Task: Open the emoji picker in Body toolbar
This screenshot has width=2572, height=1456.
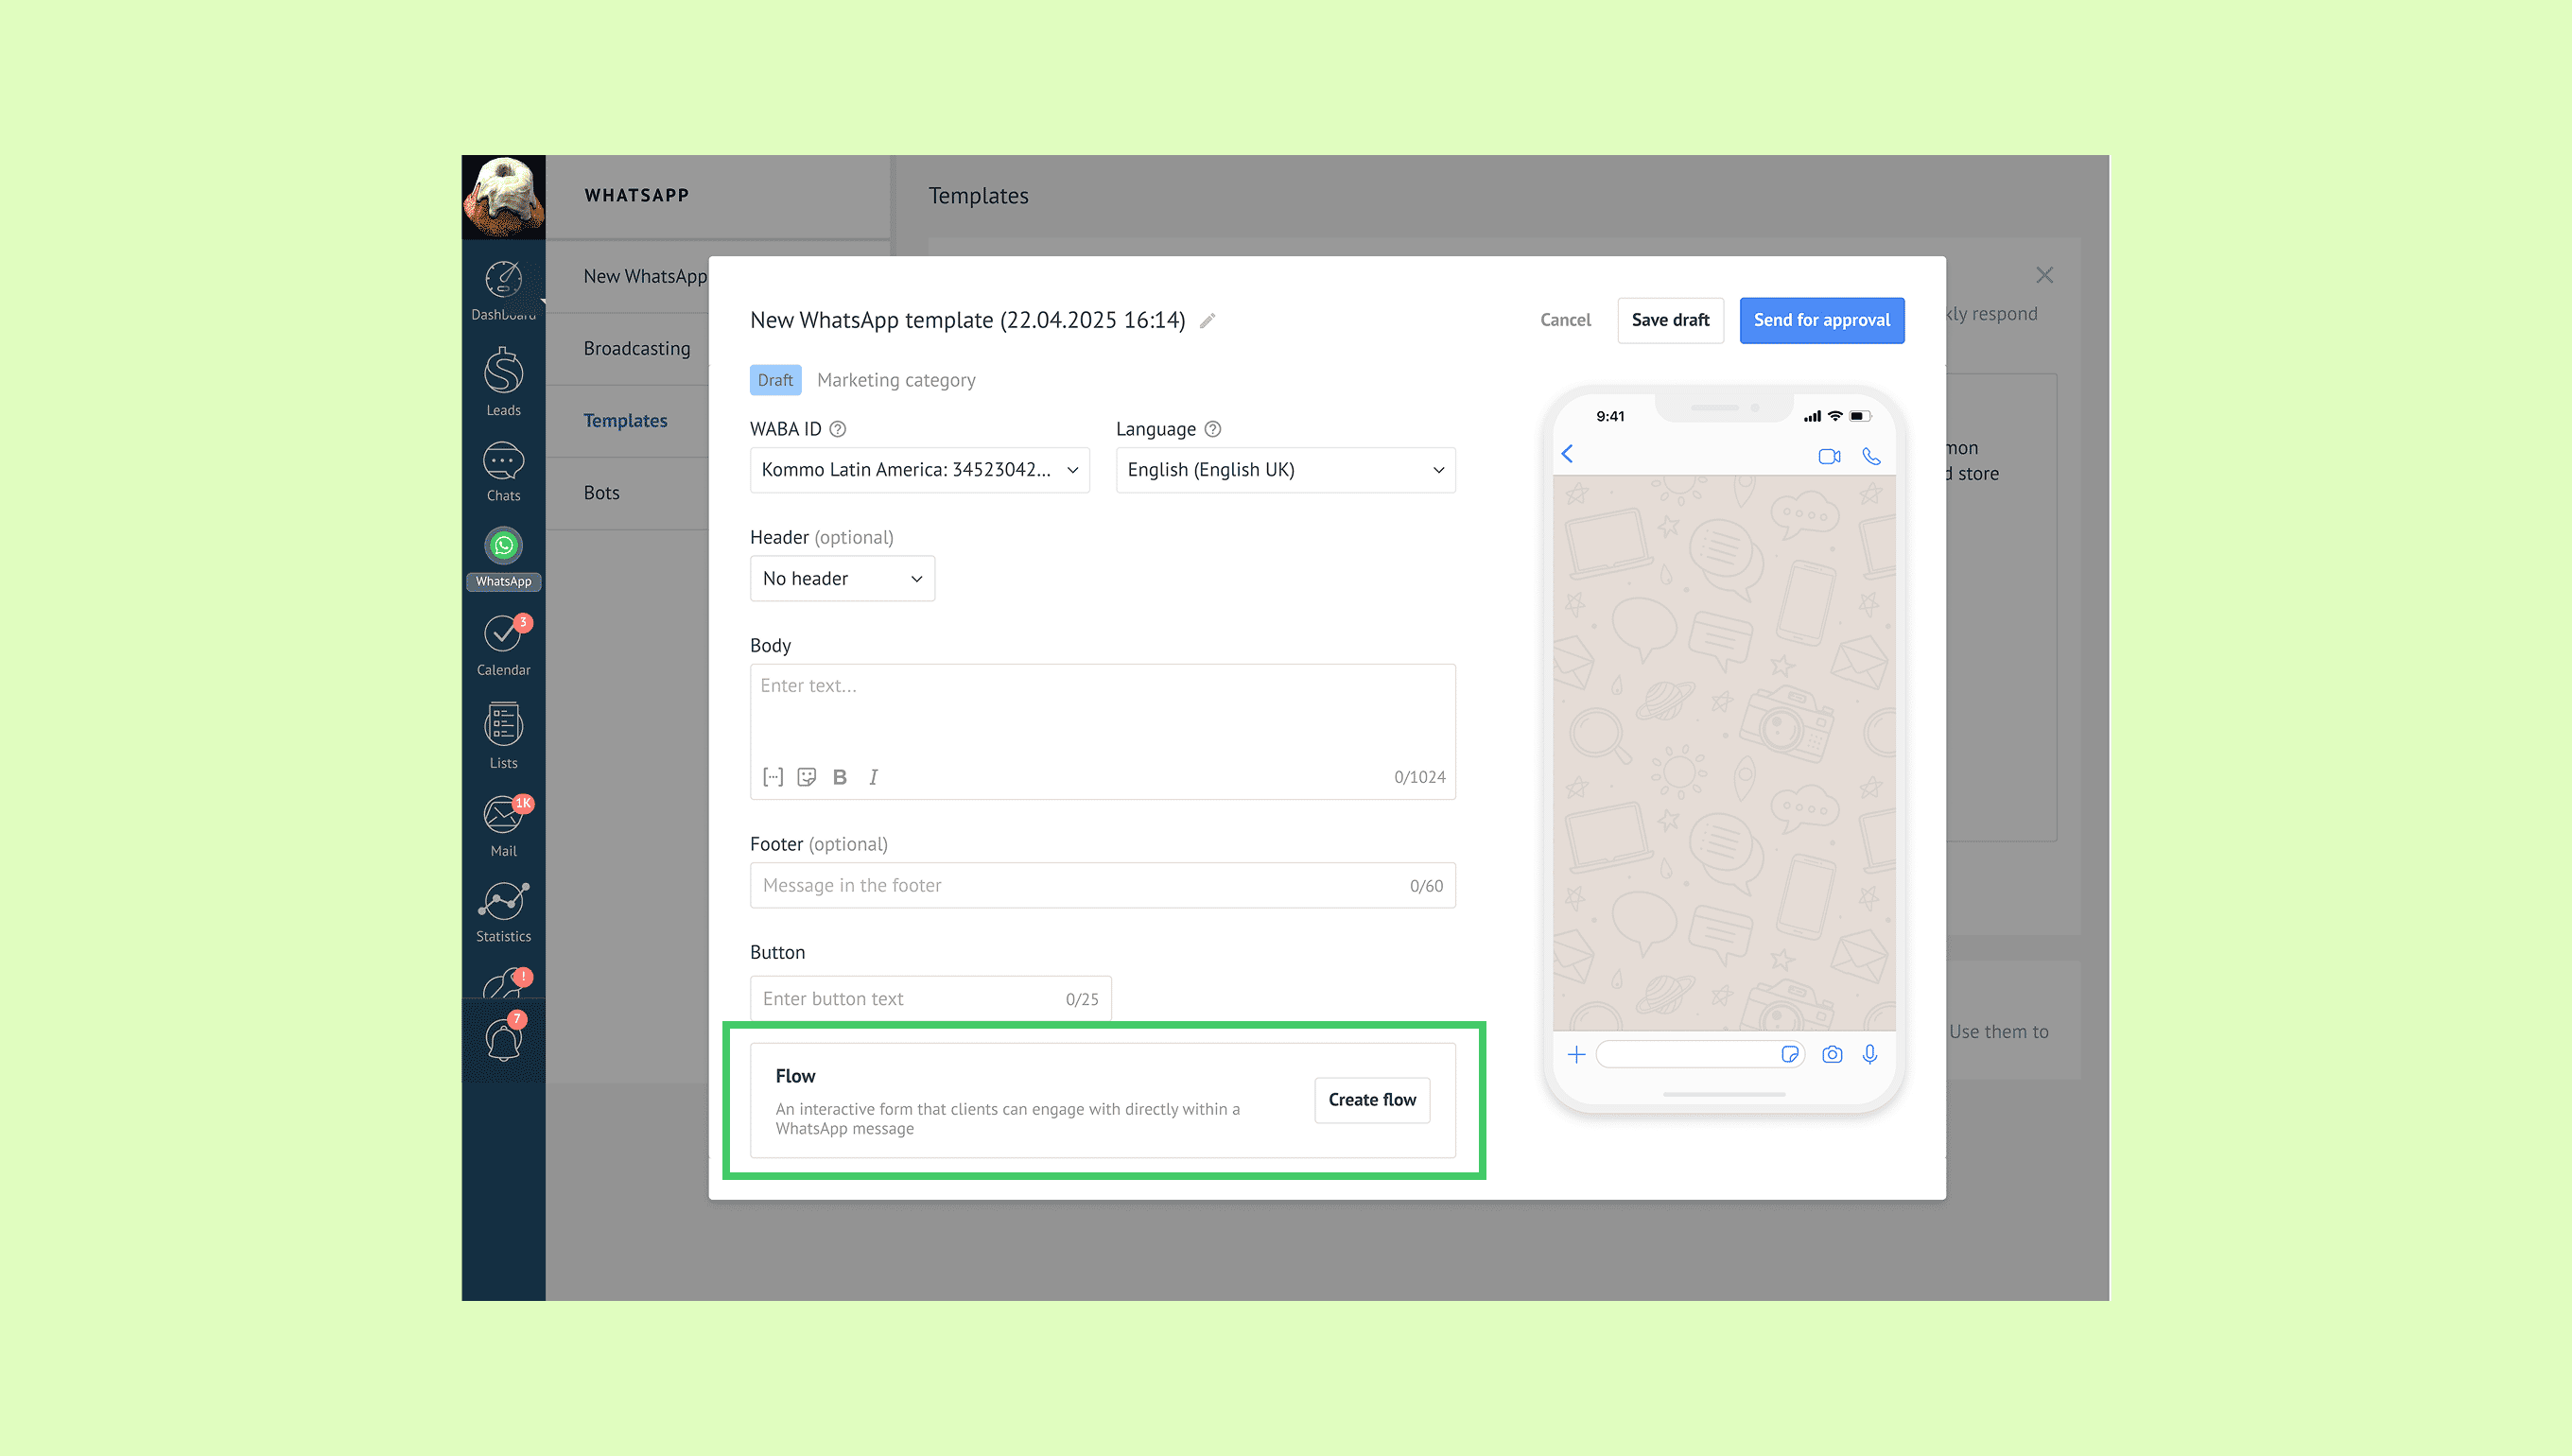Action: [806, 777]
